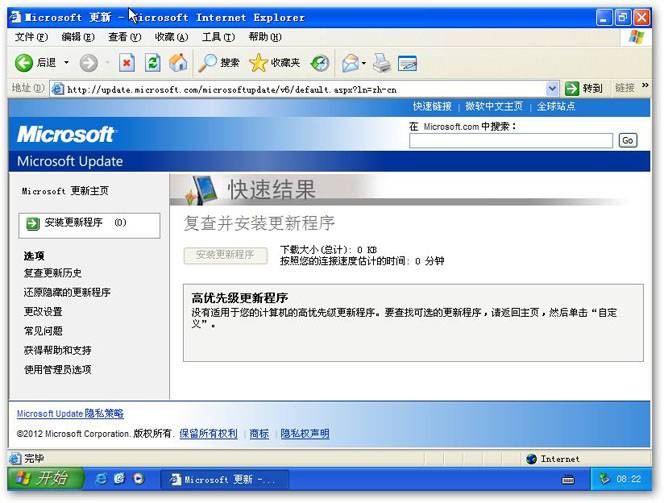This screenshot has width=664, height=503.
Task: Click the Internet zone globe in status bar
Action: [531, 459]
